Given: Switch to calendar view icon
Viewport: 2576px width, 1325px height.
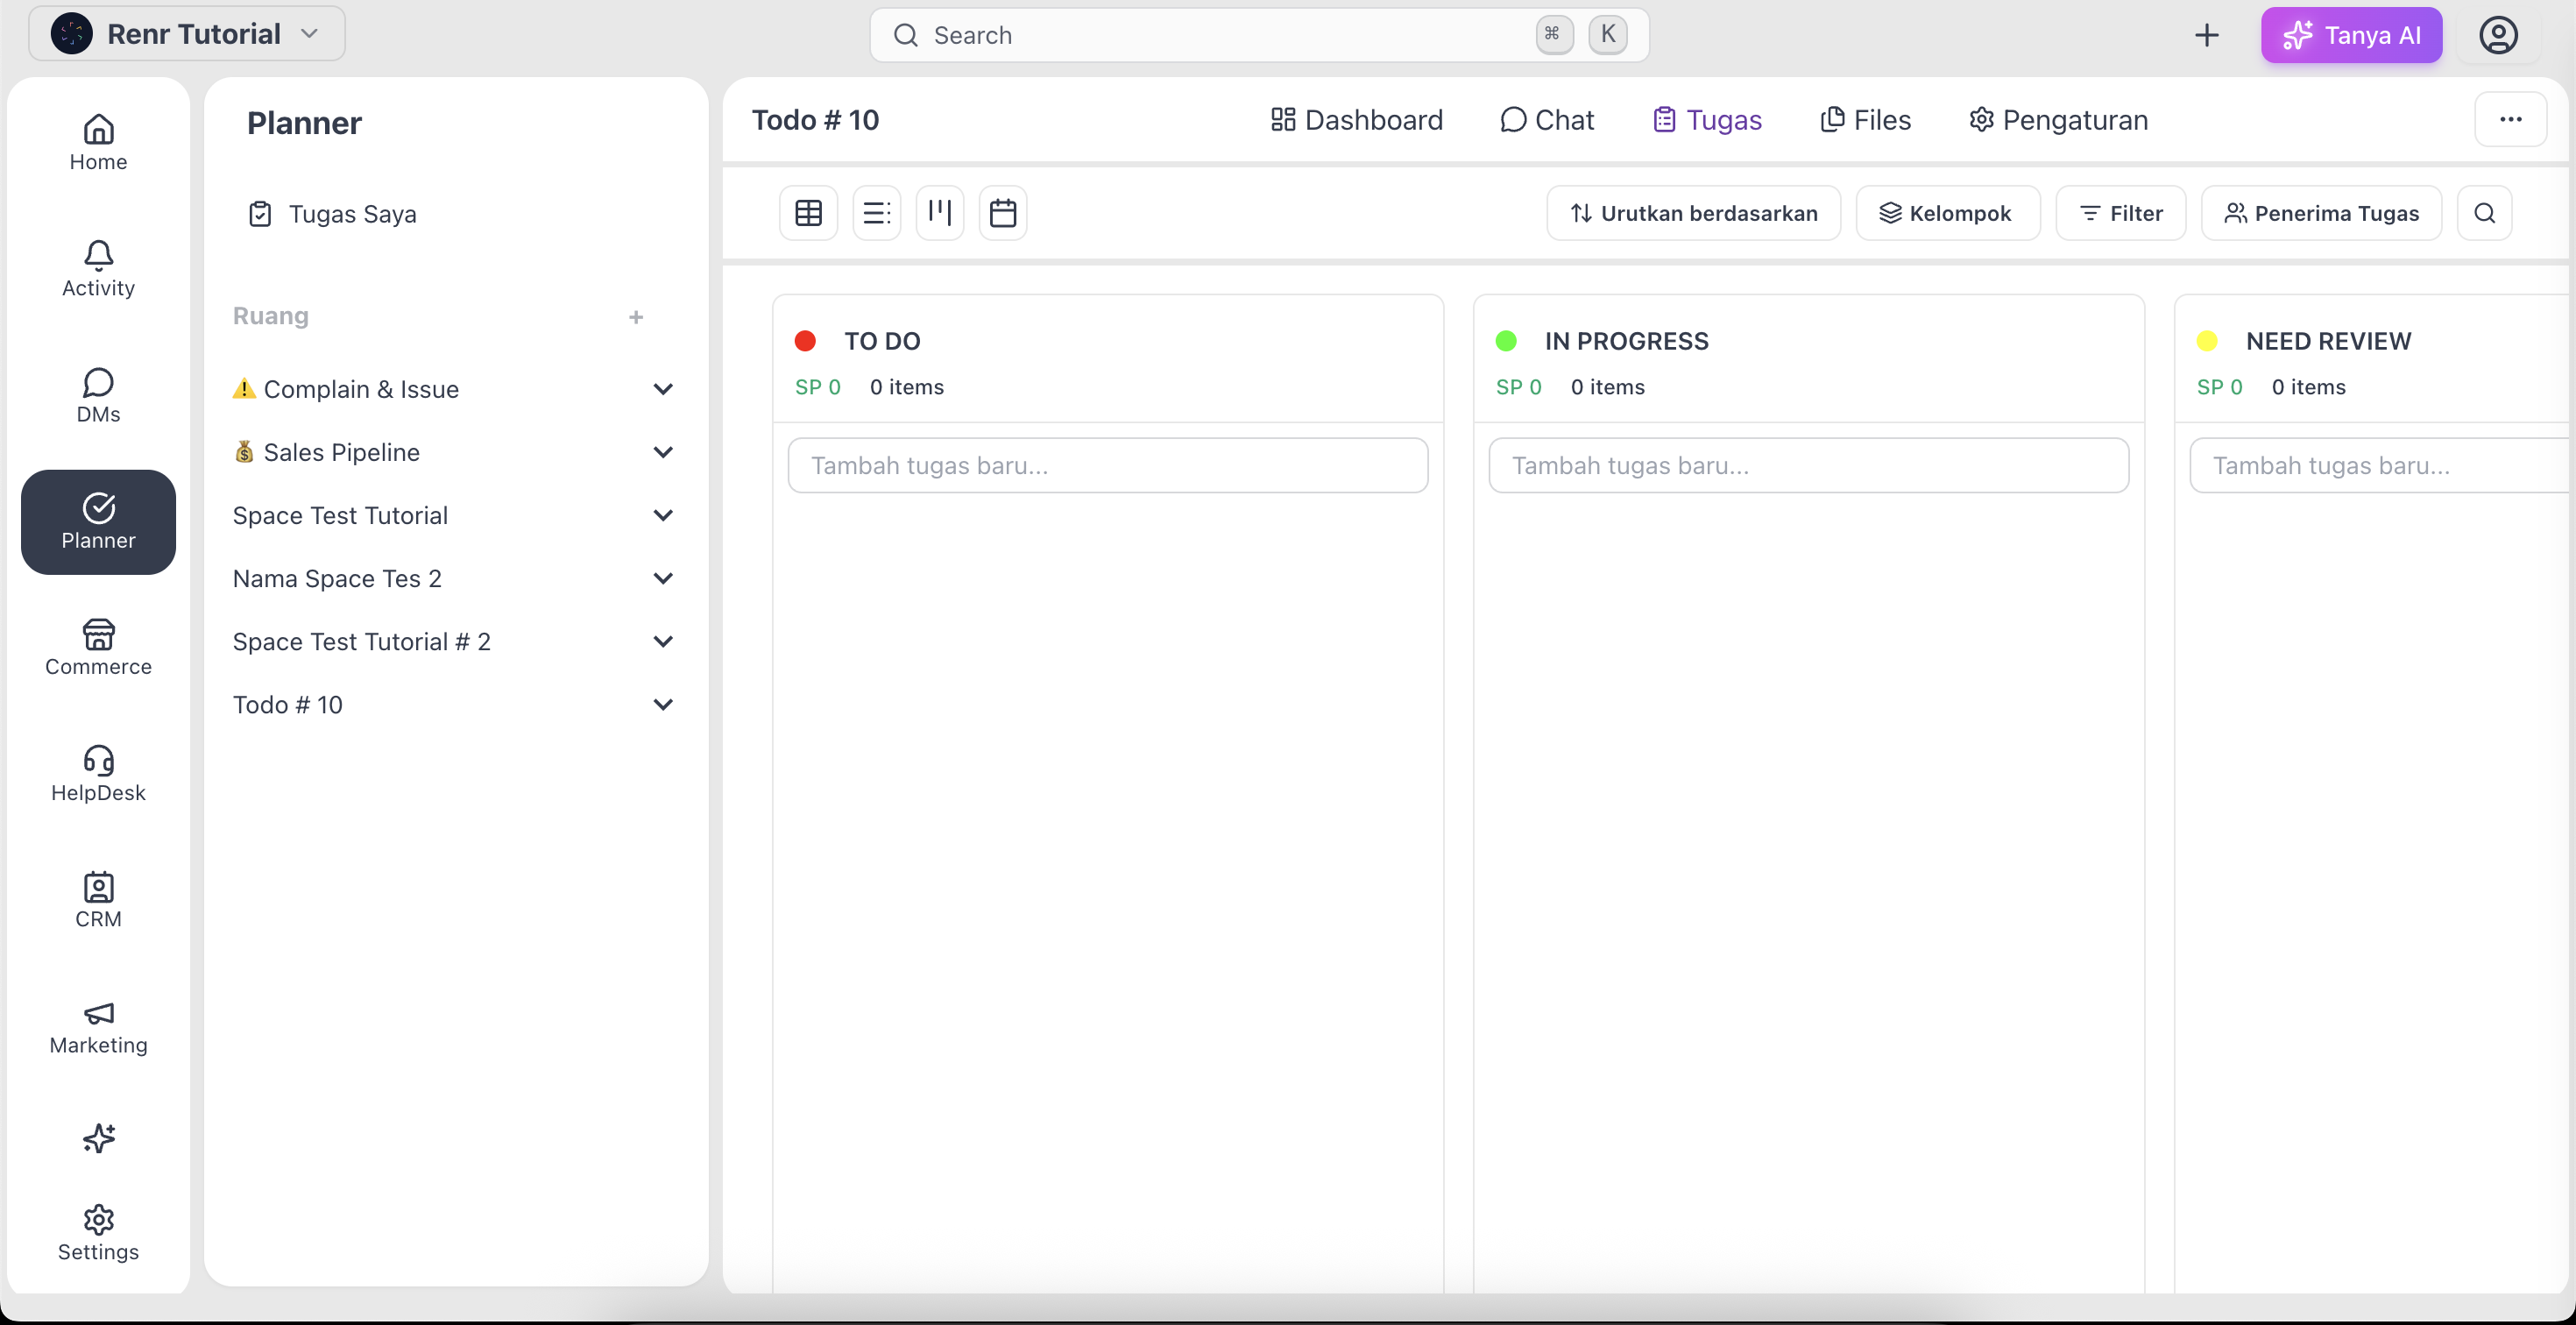Looking at the screenshot, I should 1002,213.
